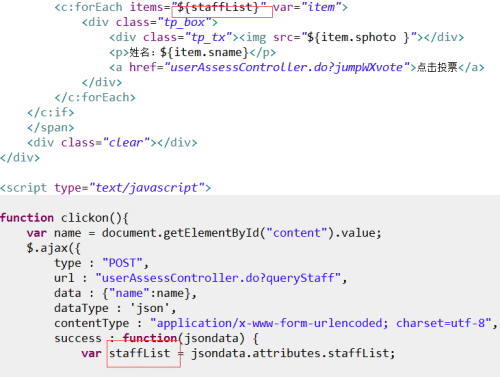
Task: Click the userAssessController.do?jumpWXvote href
Action: tap(286, 67)
